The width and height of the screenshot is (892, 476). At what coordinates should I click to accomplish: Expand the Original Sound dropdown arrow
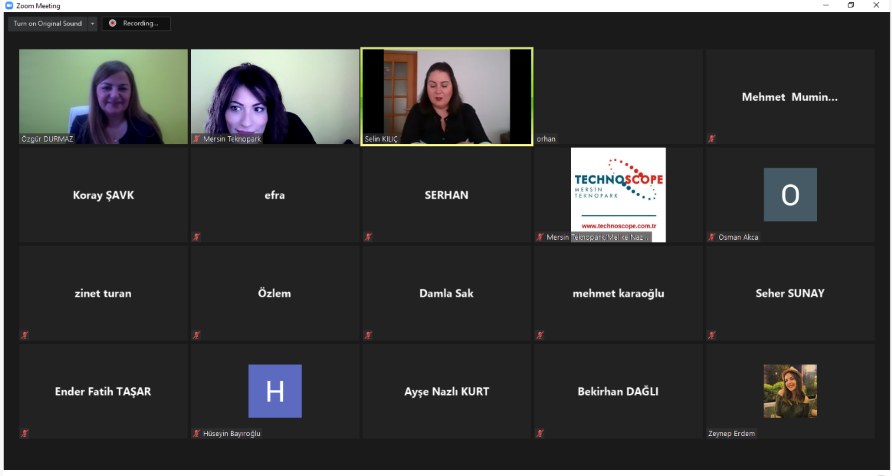[92, 23]
